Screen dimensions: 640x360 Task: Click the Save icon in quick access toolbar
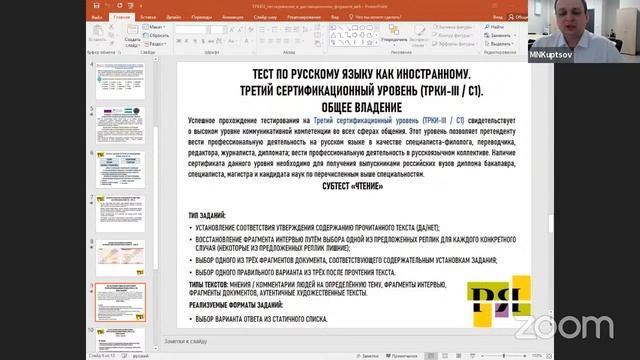click(x=96, y=6)
